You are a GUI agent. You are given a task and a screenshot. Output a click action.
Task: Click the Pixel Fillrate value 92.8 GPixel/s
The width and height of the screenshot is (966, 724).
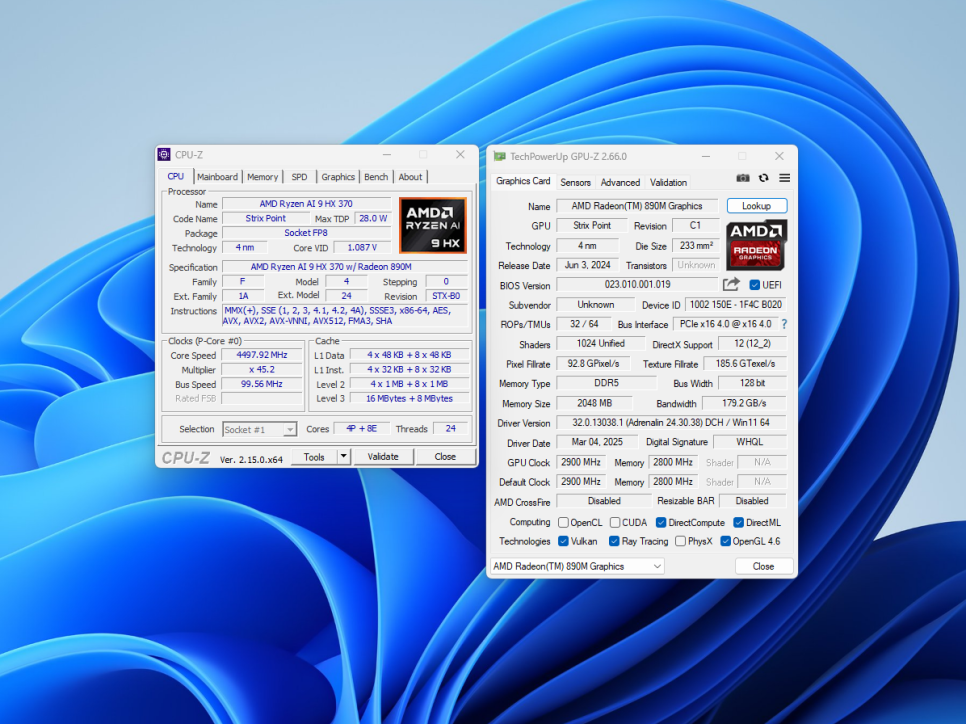(594, 364)
